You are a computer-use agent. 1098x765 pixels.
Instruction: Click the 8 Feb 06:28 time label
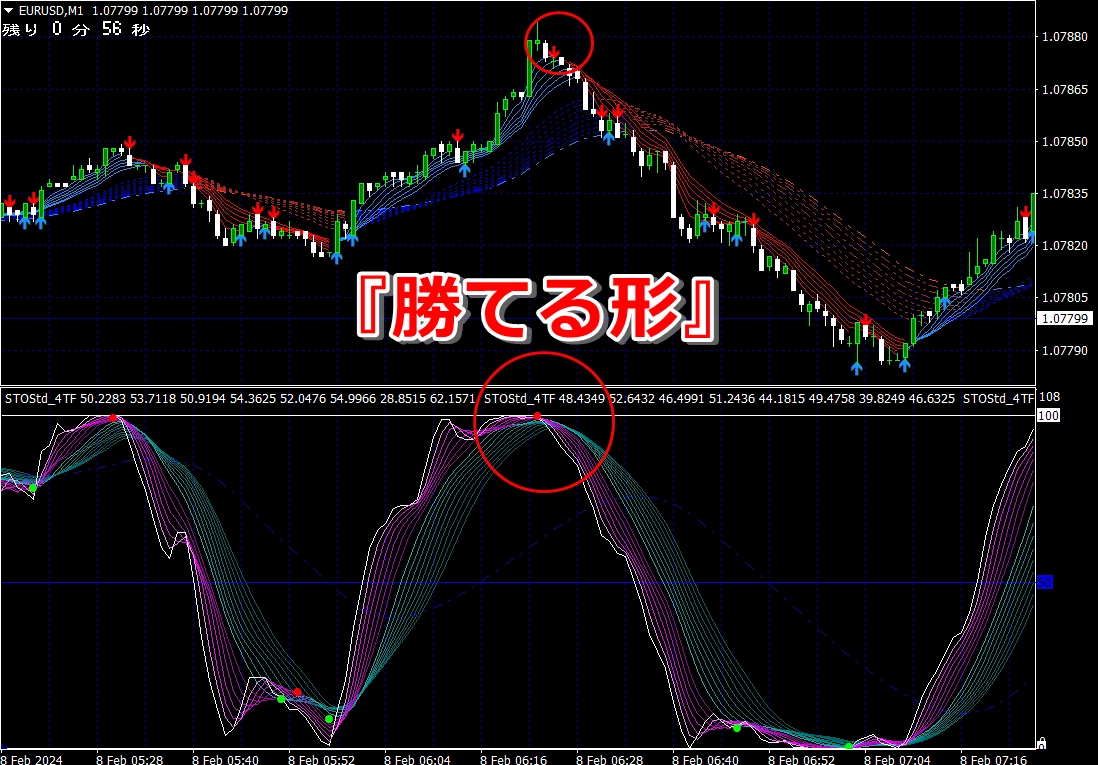[611, 759]
